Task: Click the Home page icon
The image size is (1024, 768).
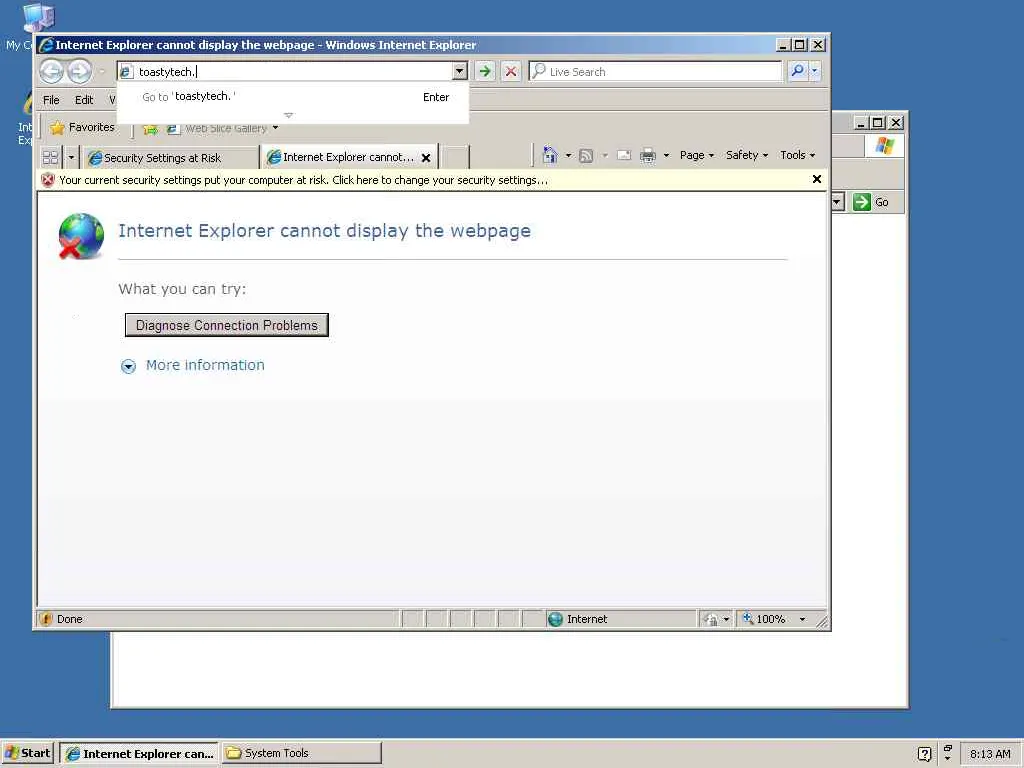Action: click(550, 155)
